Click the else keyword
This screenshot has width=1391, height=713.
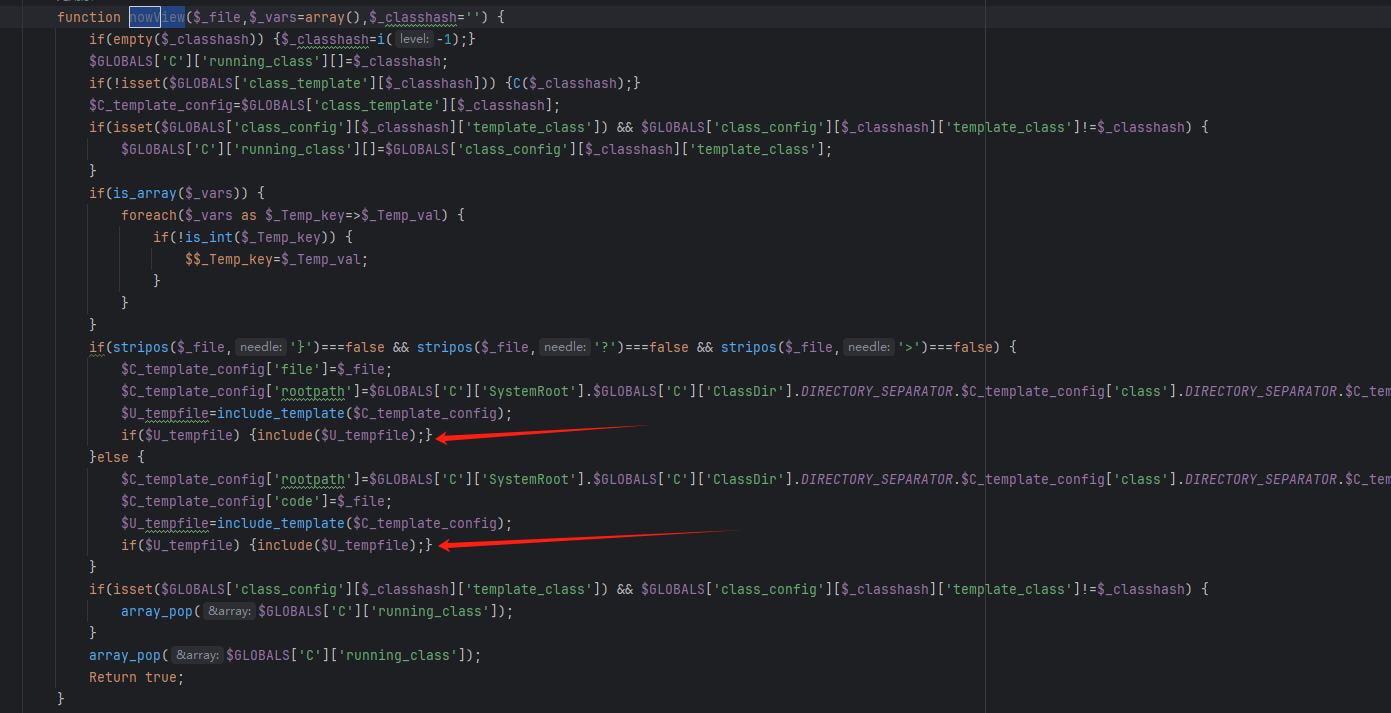tap(113, 457)
